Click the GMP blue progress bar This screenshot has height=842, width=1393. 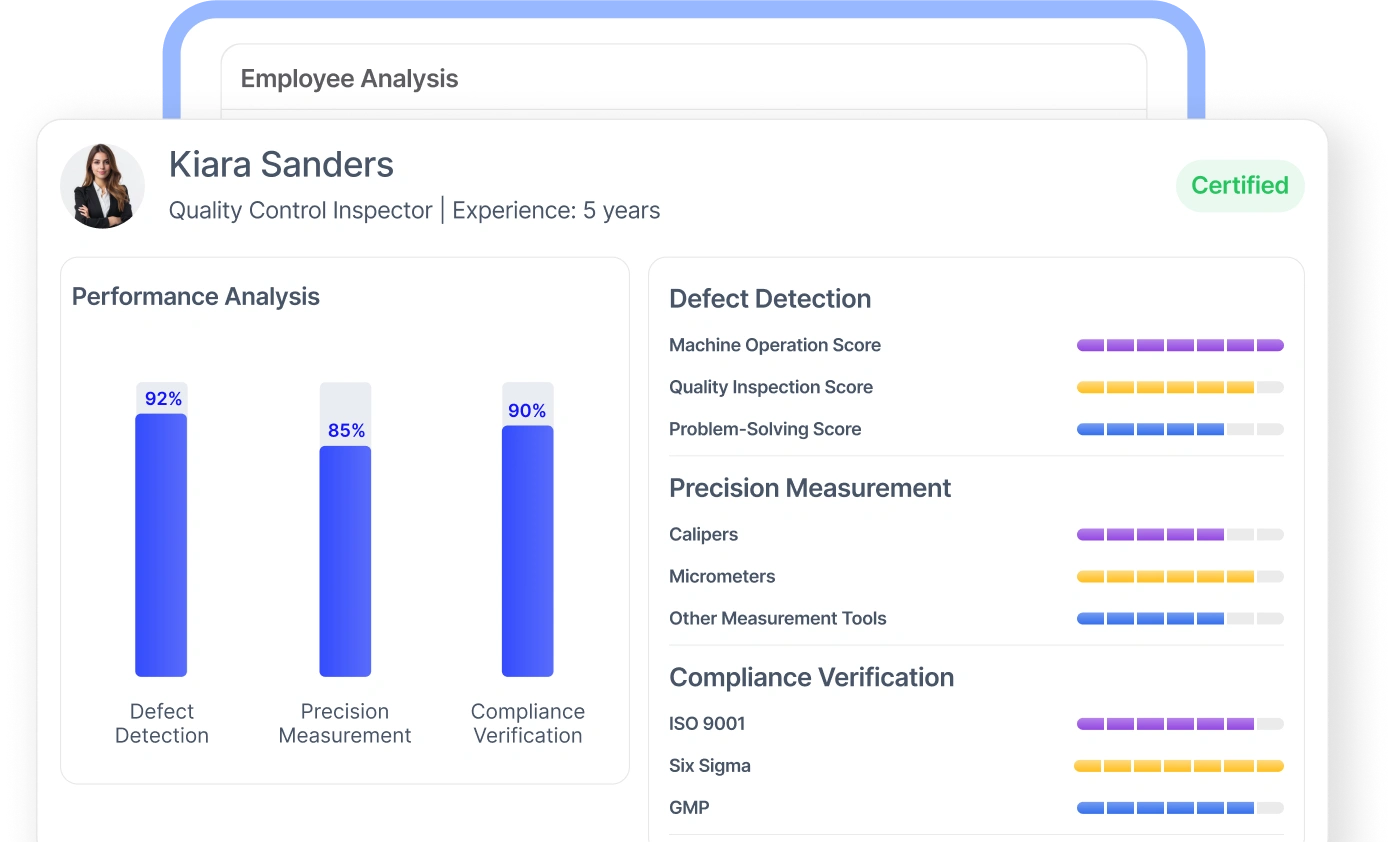1180,807
